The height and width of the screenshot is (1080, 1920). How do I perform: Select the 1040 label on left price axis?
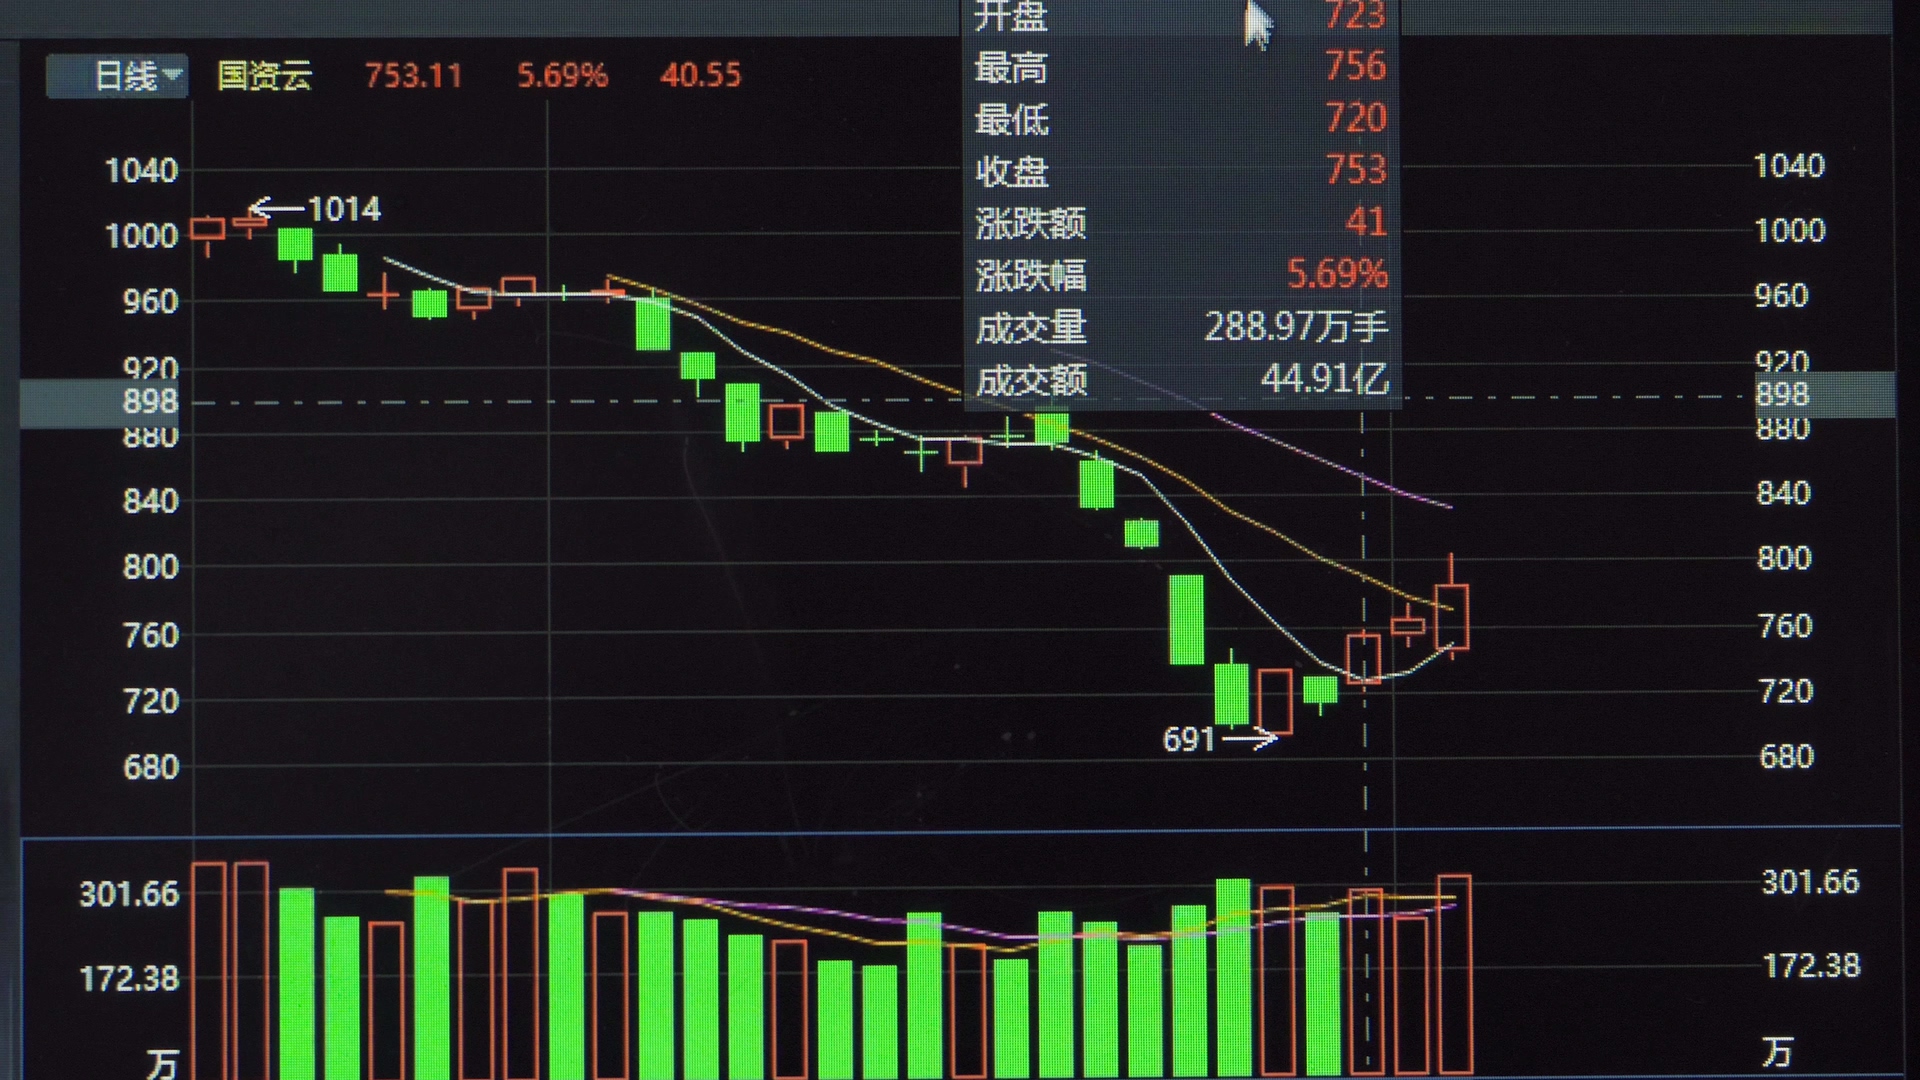pos(141,170)
